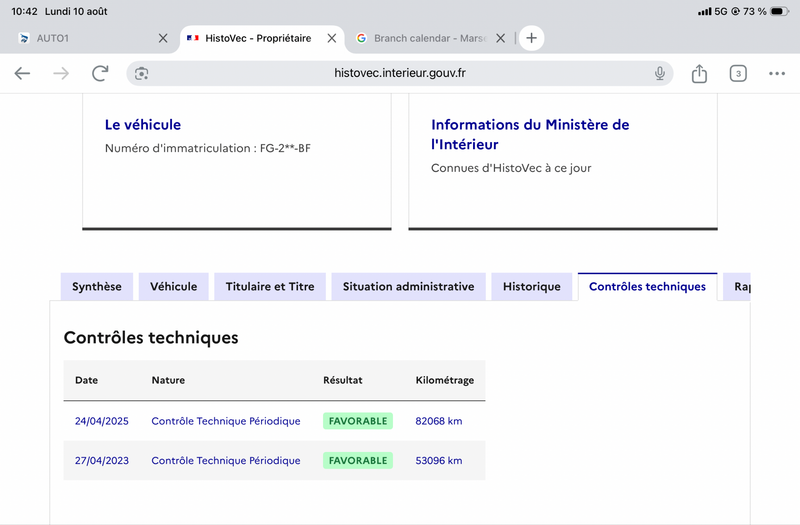Click Contrôle Technique Périodique in 27/04/2023 row
The height and width of the screenshot is (525, 800).
[x=226, y=461]
